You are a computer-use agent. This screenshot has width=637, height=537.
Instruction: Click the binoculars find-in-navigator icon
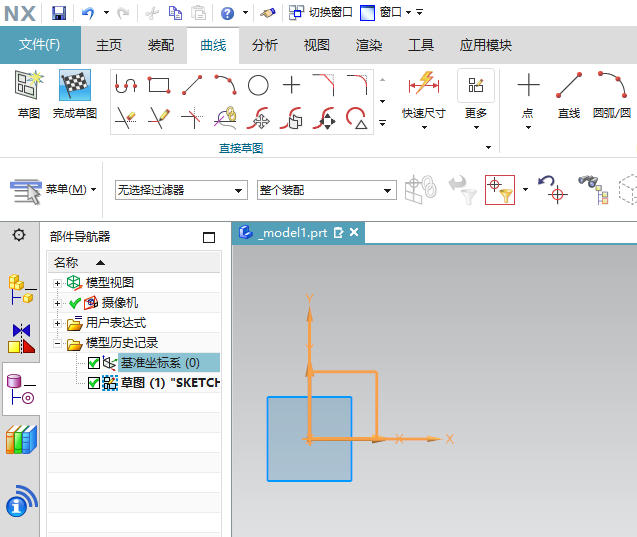pos(594,189)
